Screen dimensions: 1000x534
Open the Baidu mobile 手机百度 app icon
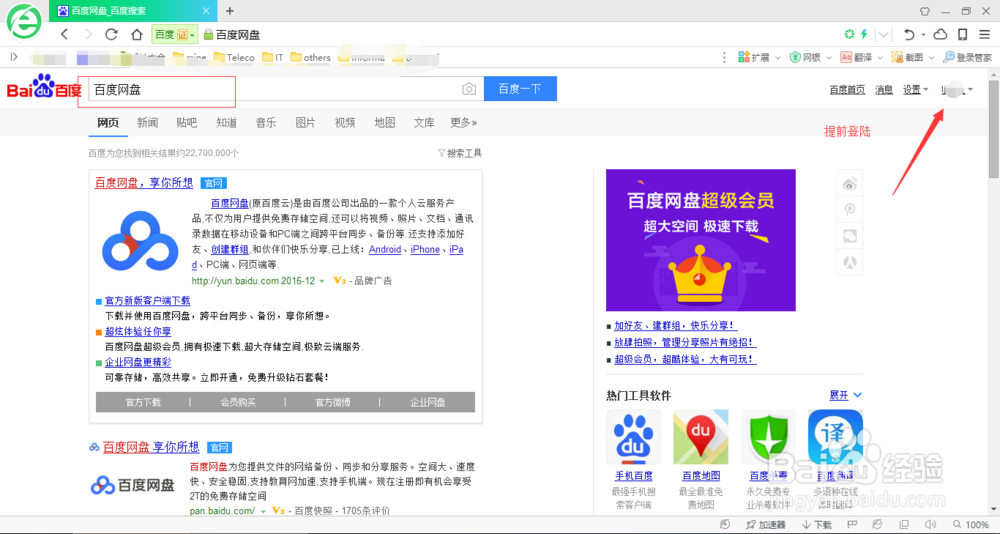click(633, 437)
